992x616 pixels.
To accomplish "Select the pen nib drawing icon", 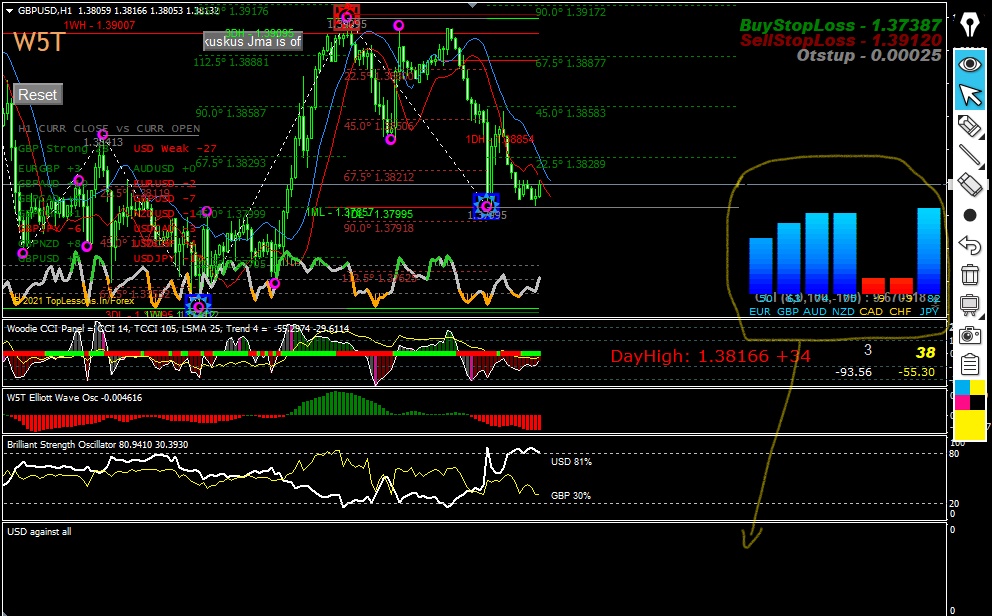I will [x=969, y=25].
